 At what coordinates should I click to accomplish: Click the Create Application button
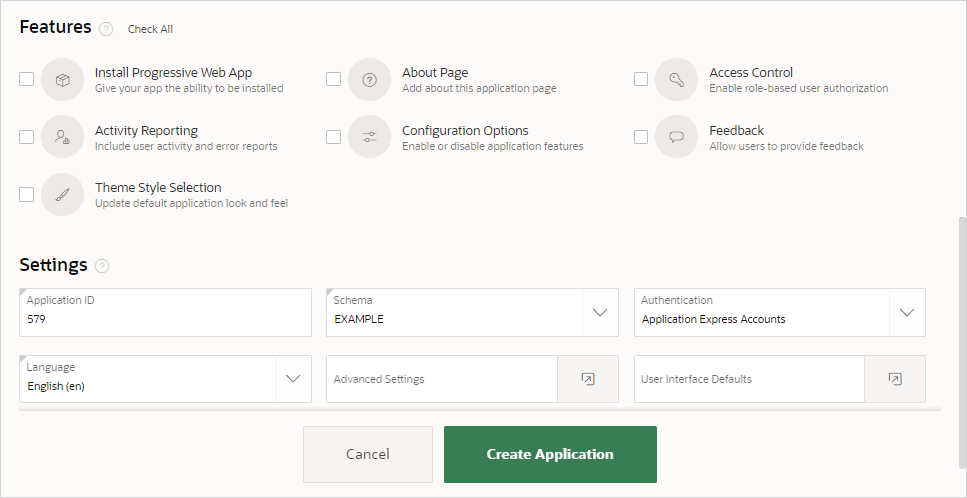pyautogui.click(x=550, y=454)
